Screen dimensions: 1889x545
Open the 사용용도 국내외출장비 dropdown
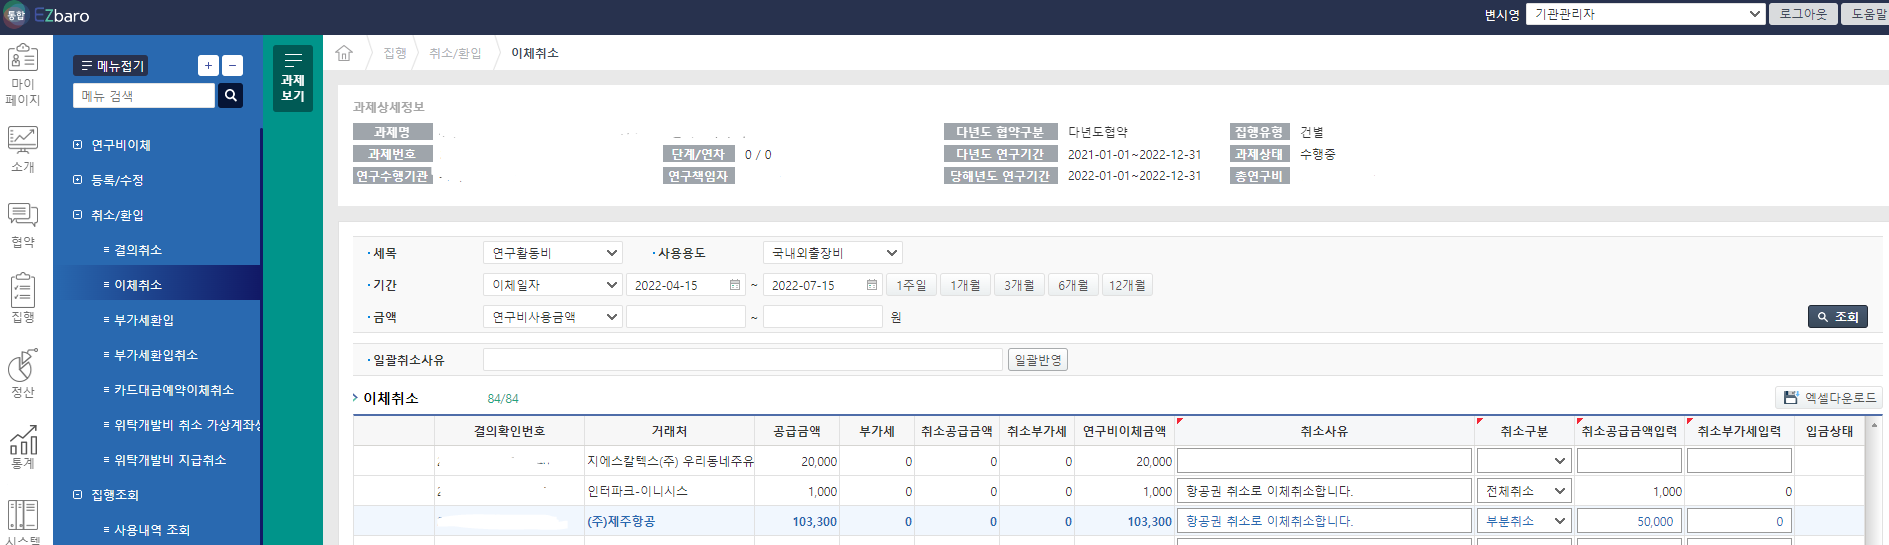coord(833,253)
